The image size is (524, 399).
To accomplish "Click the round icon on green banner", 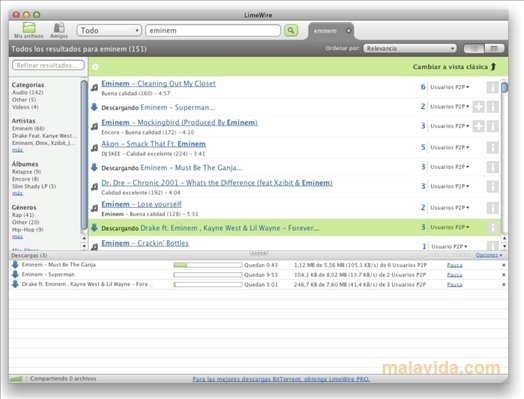I will tap(95, 67).
